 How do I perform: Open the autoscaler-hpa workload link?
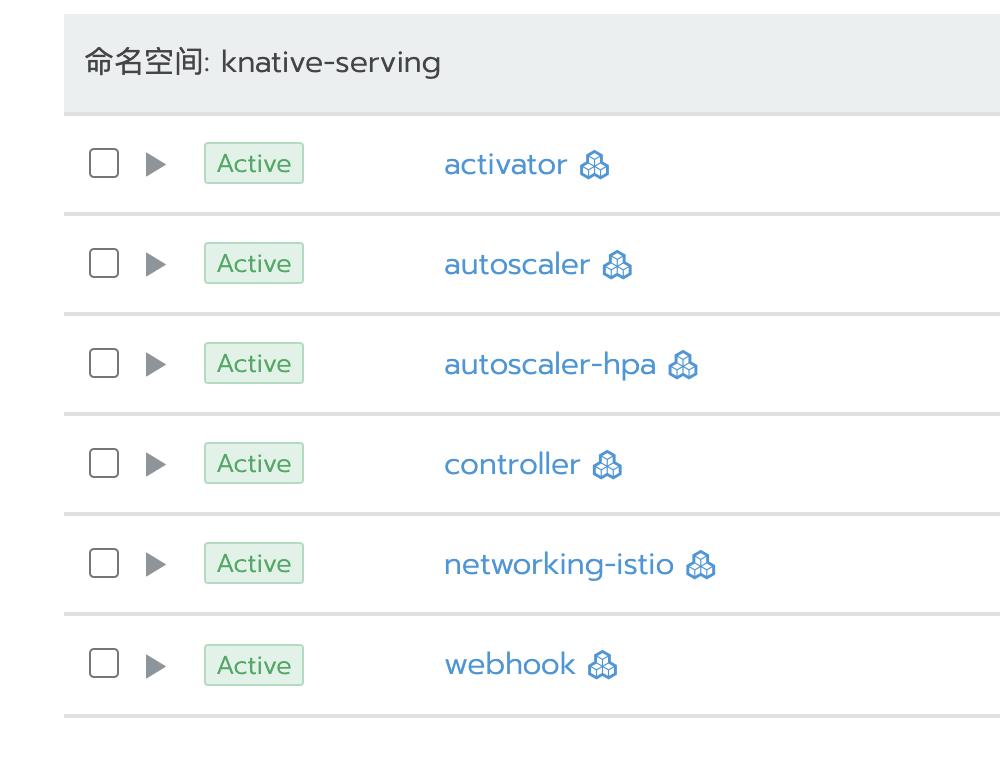(x=550, y=365)
